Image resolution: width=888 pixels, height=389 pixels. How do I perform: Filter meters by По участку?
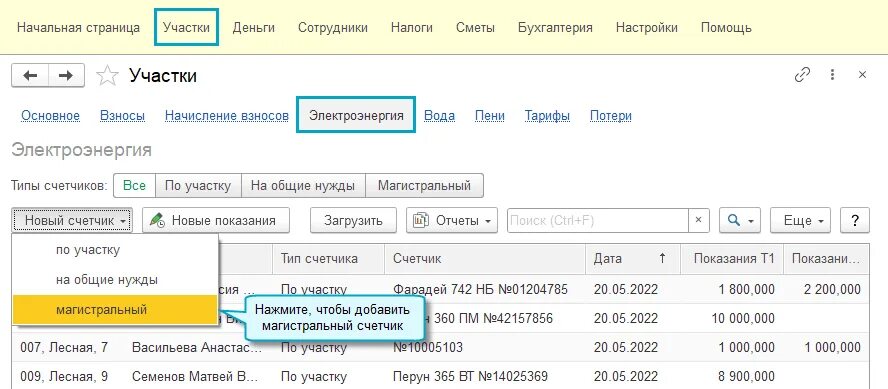(198, 186)
